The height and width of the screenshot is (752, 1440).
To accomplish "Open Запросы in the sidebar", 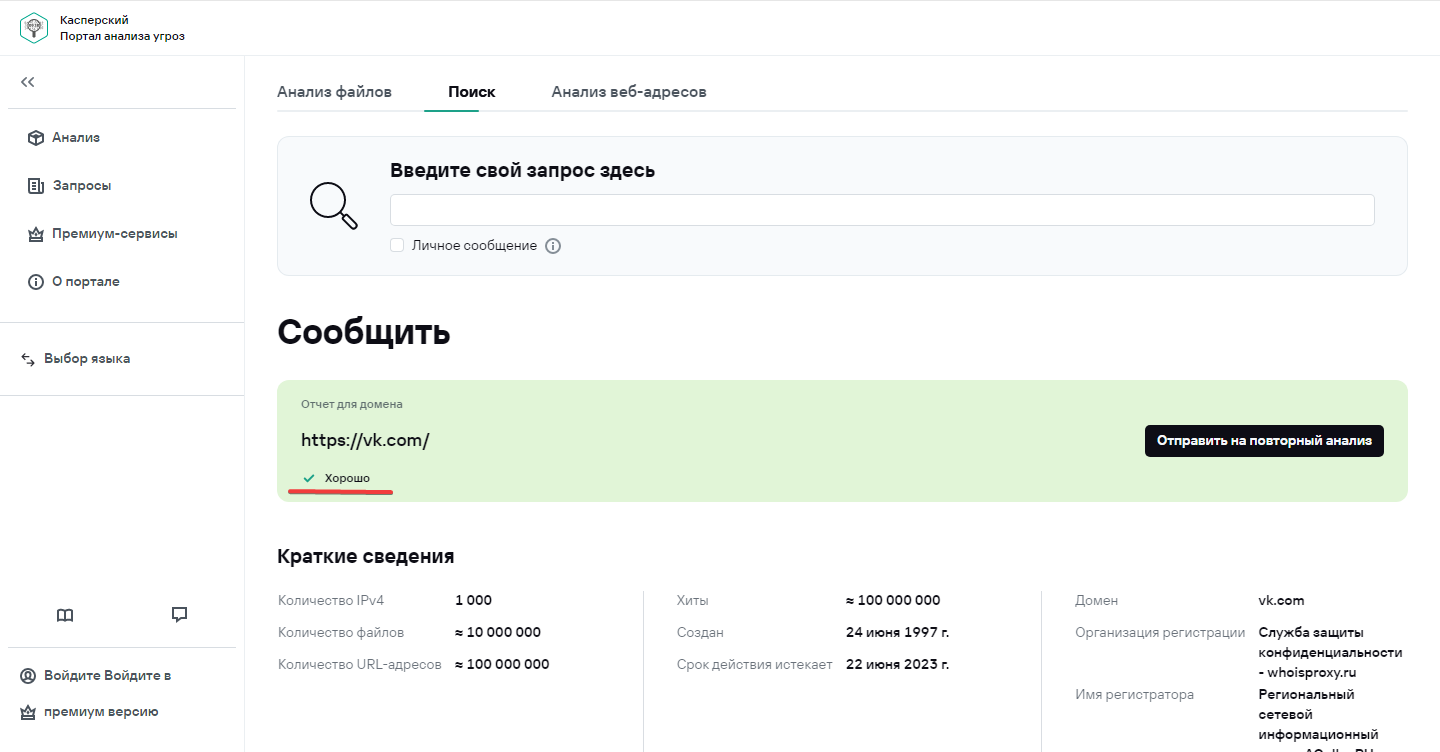I will pos(82,186).
